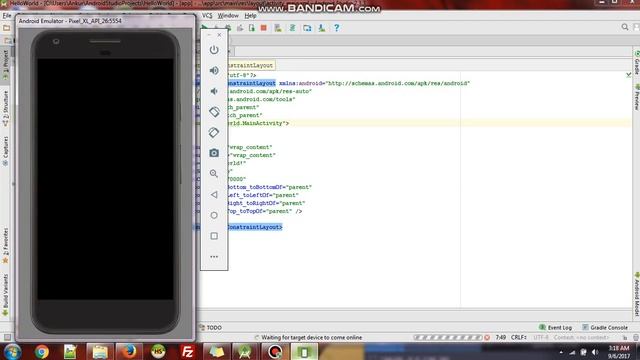Attach debugger to Android process icon
Viewport: 640px width, 360px height.
pos(252,28)
